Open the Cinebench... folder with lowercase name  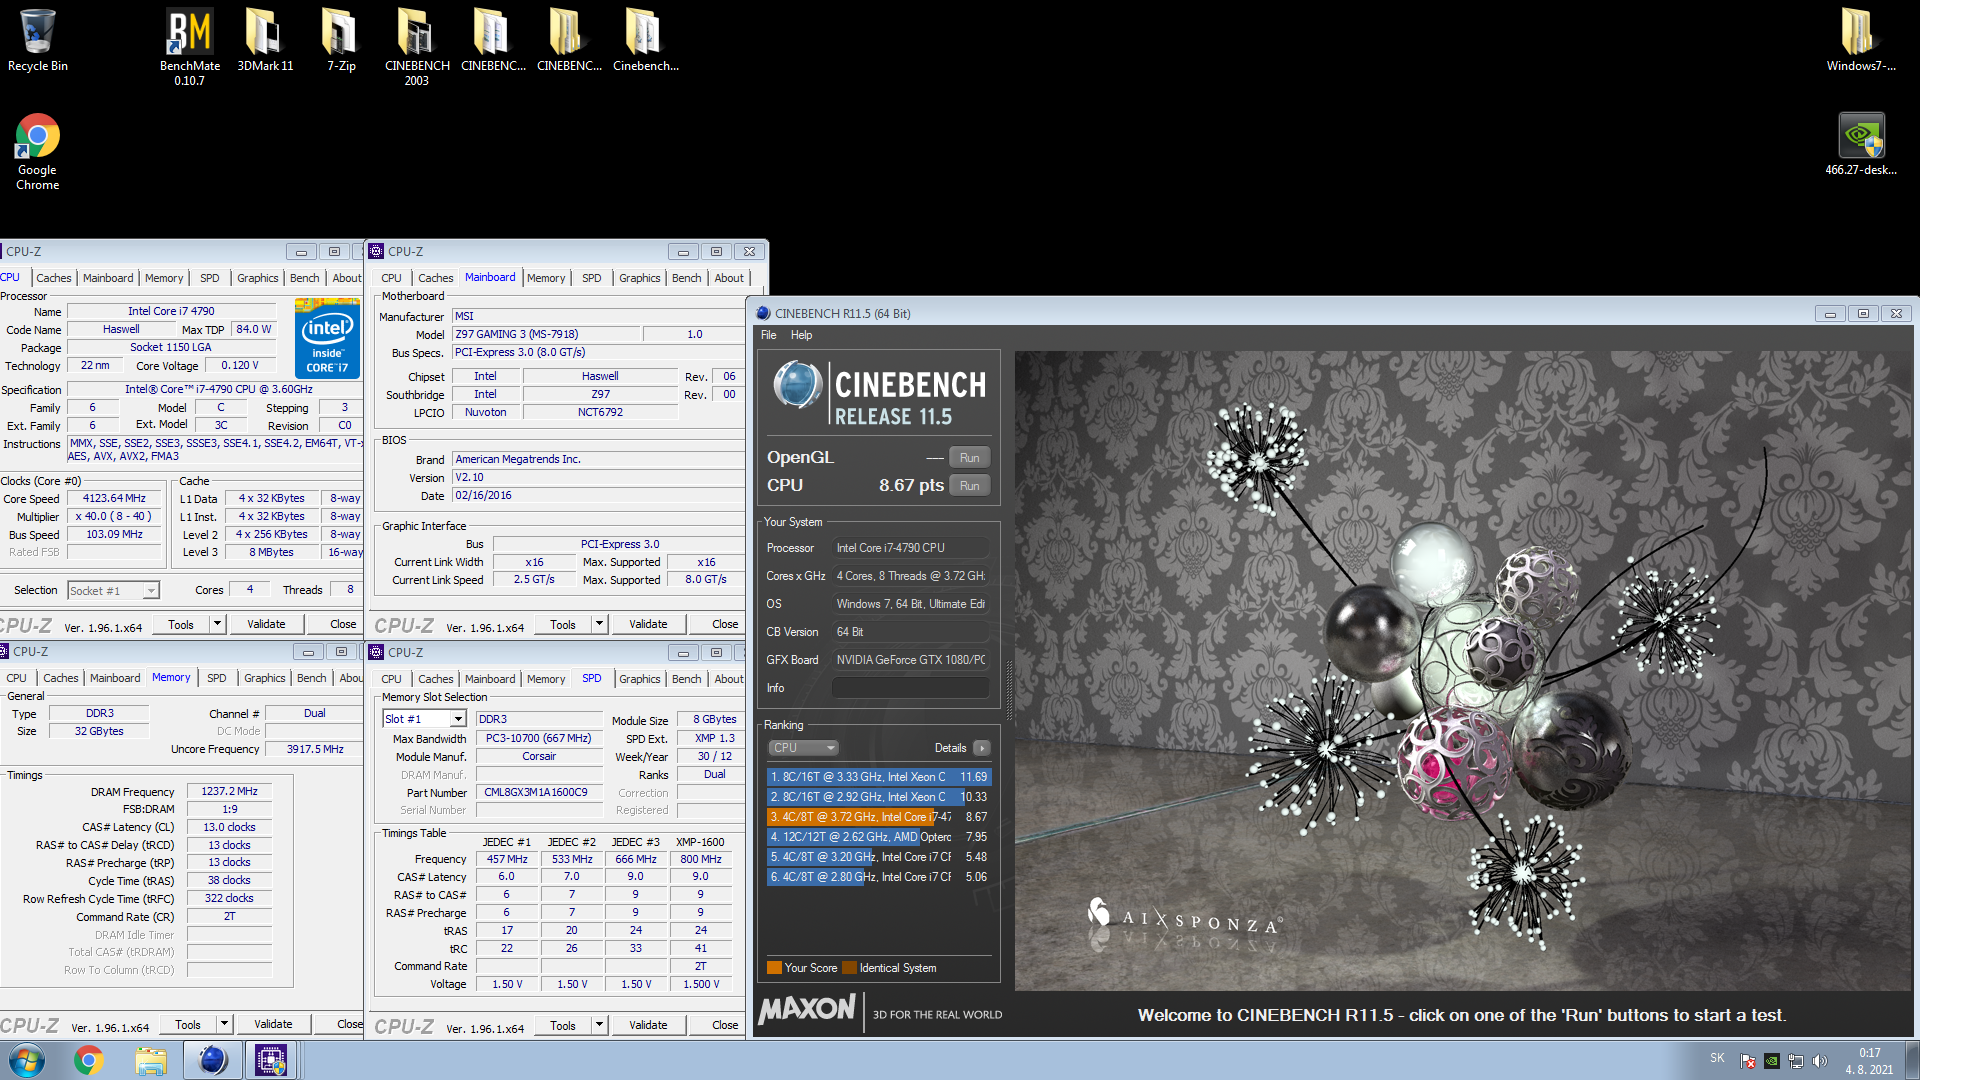645,40
